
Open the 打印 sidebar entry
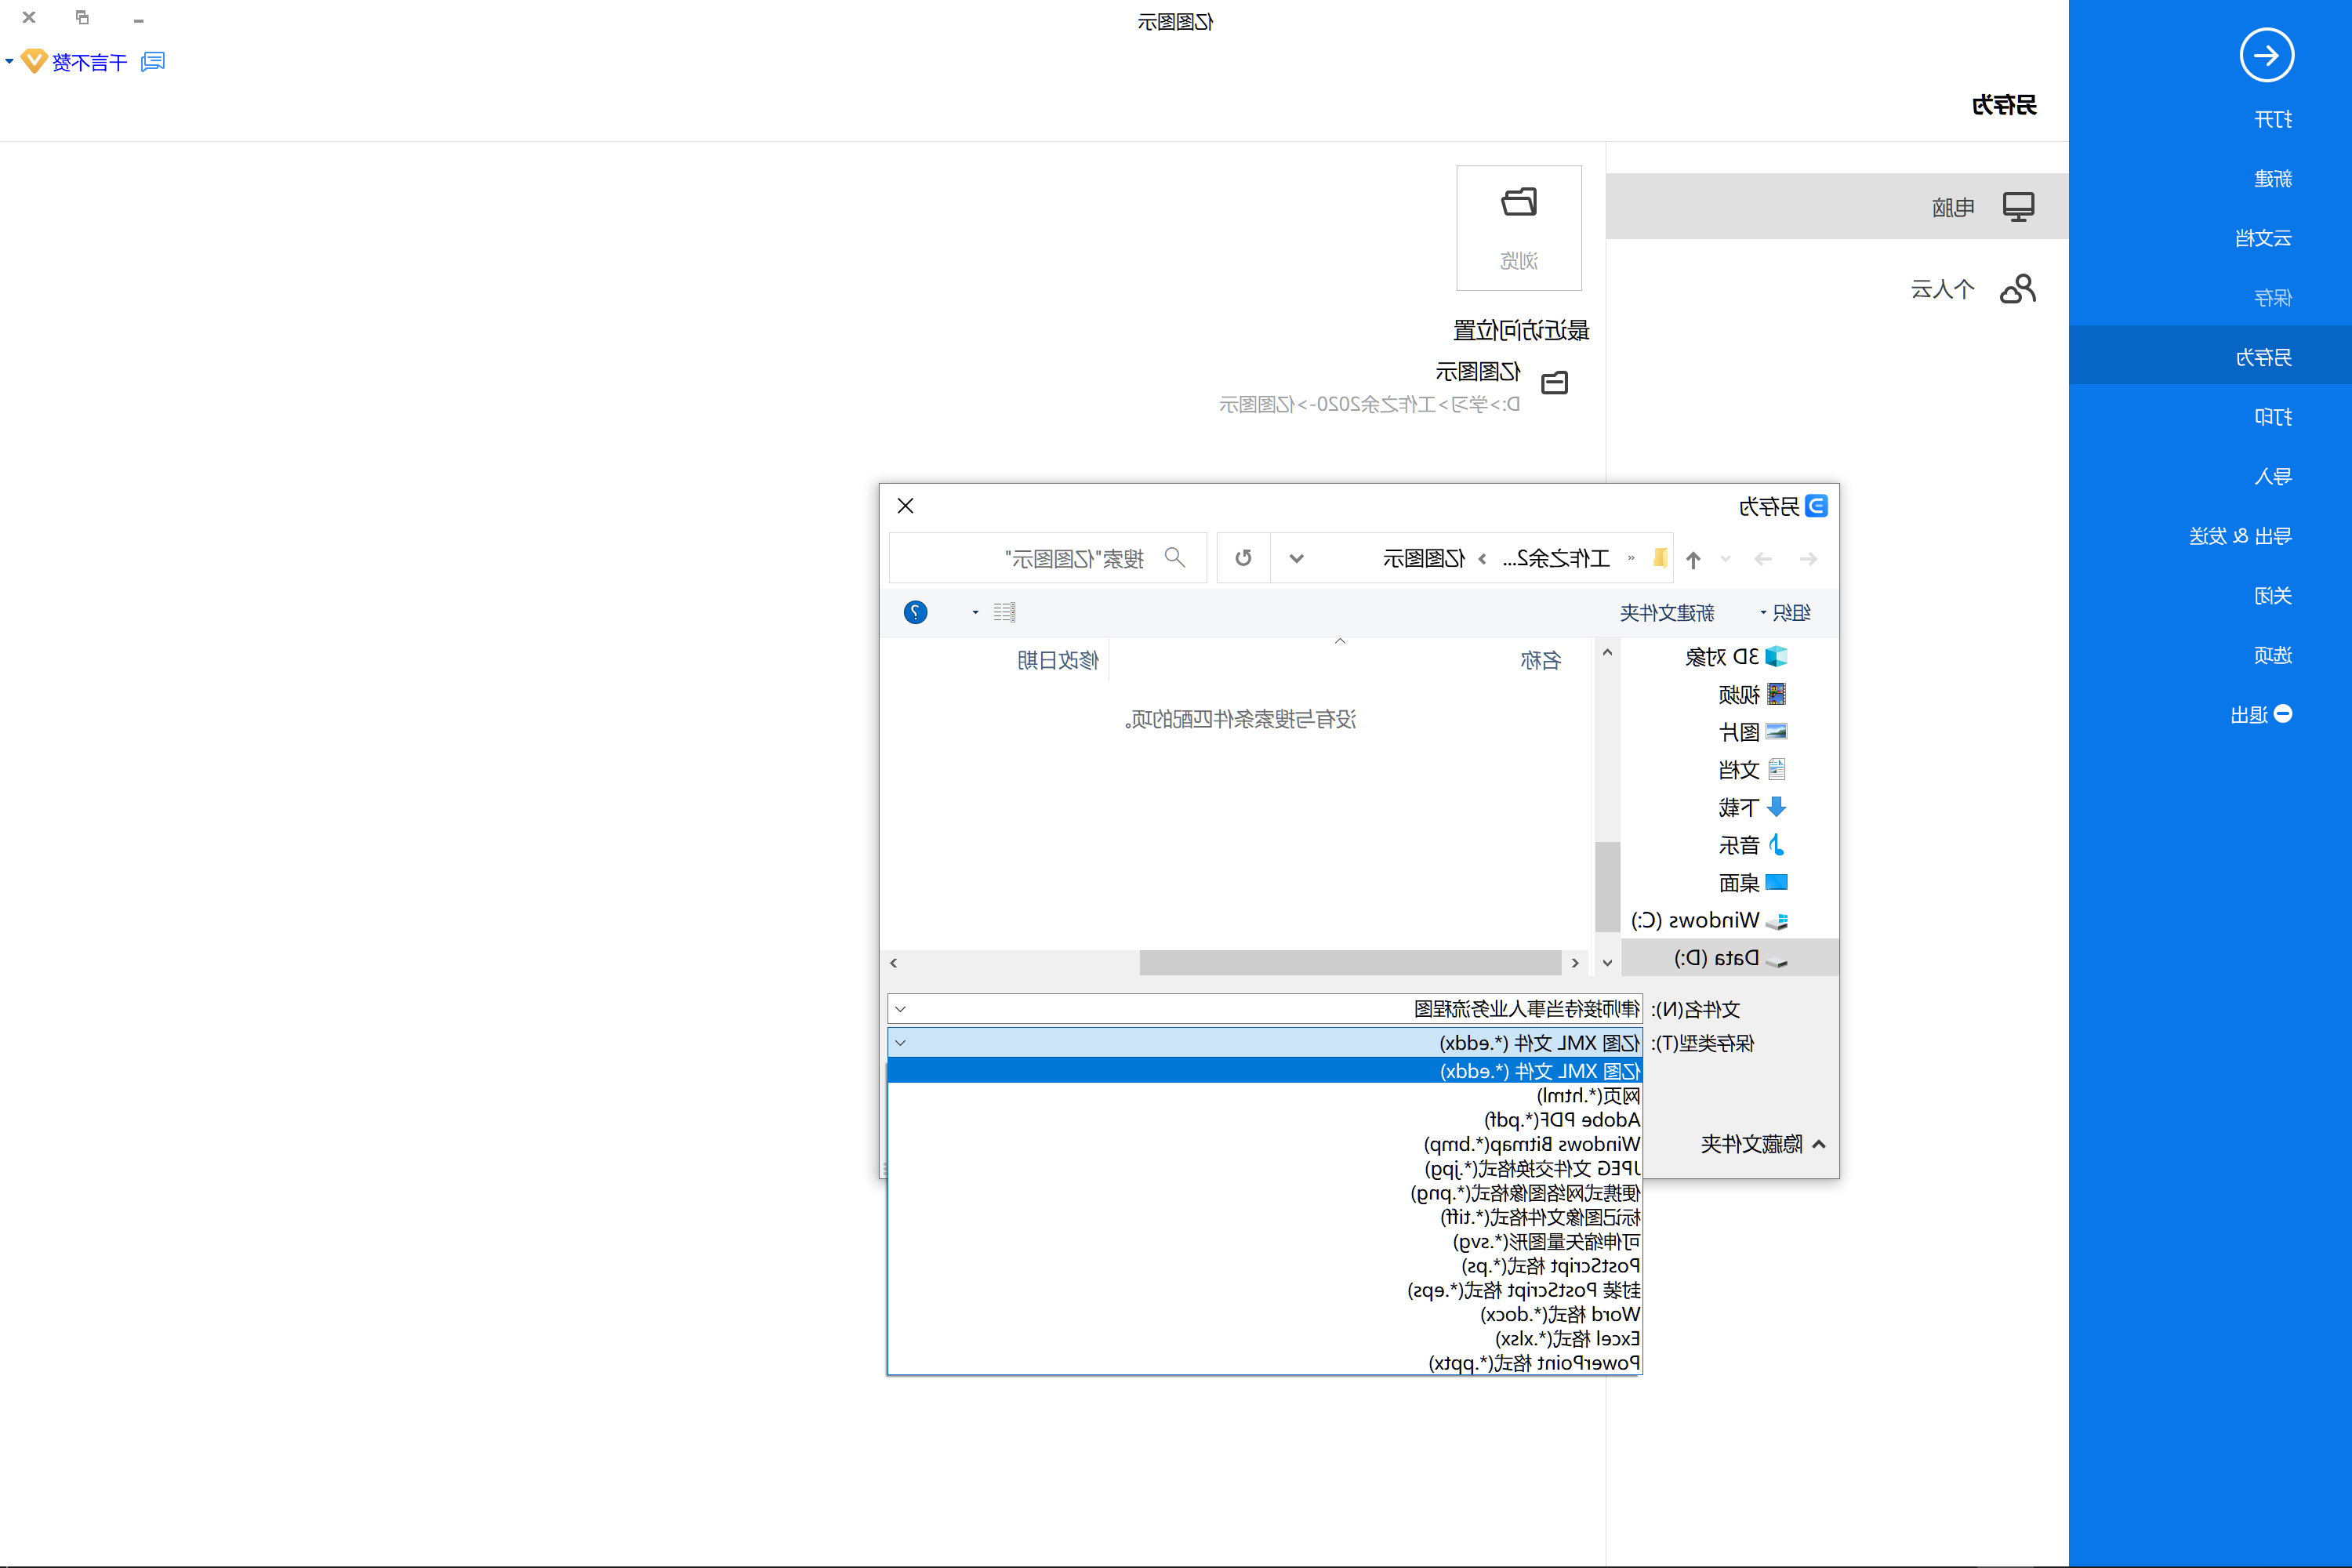(x=2272, y=417)
